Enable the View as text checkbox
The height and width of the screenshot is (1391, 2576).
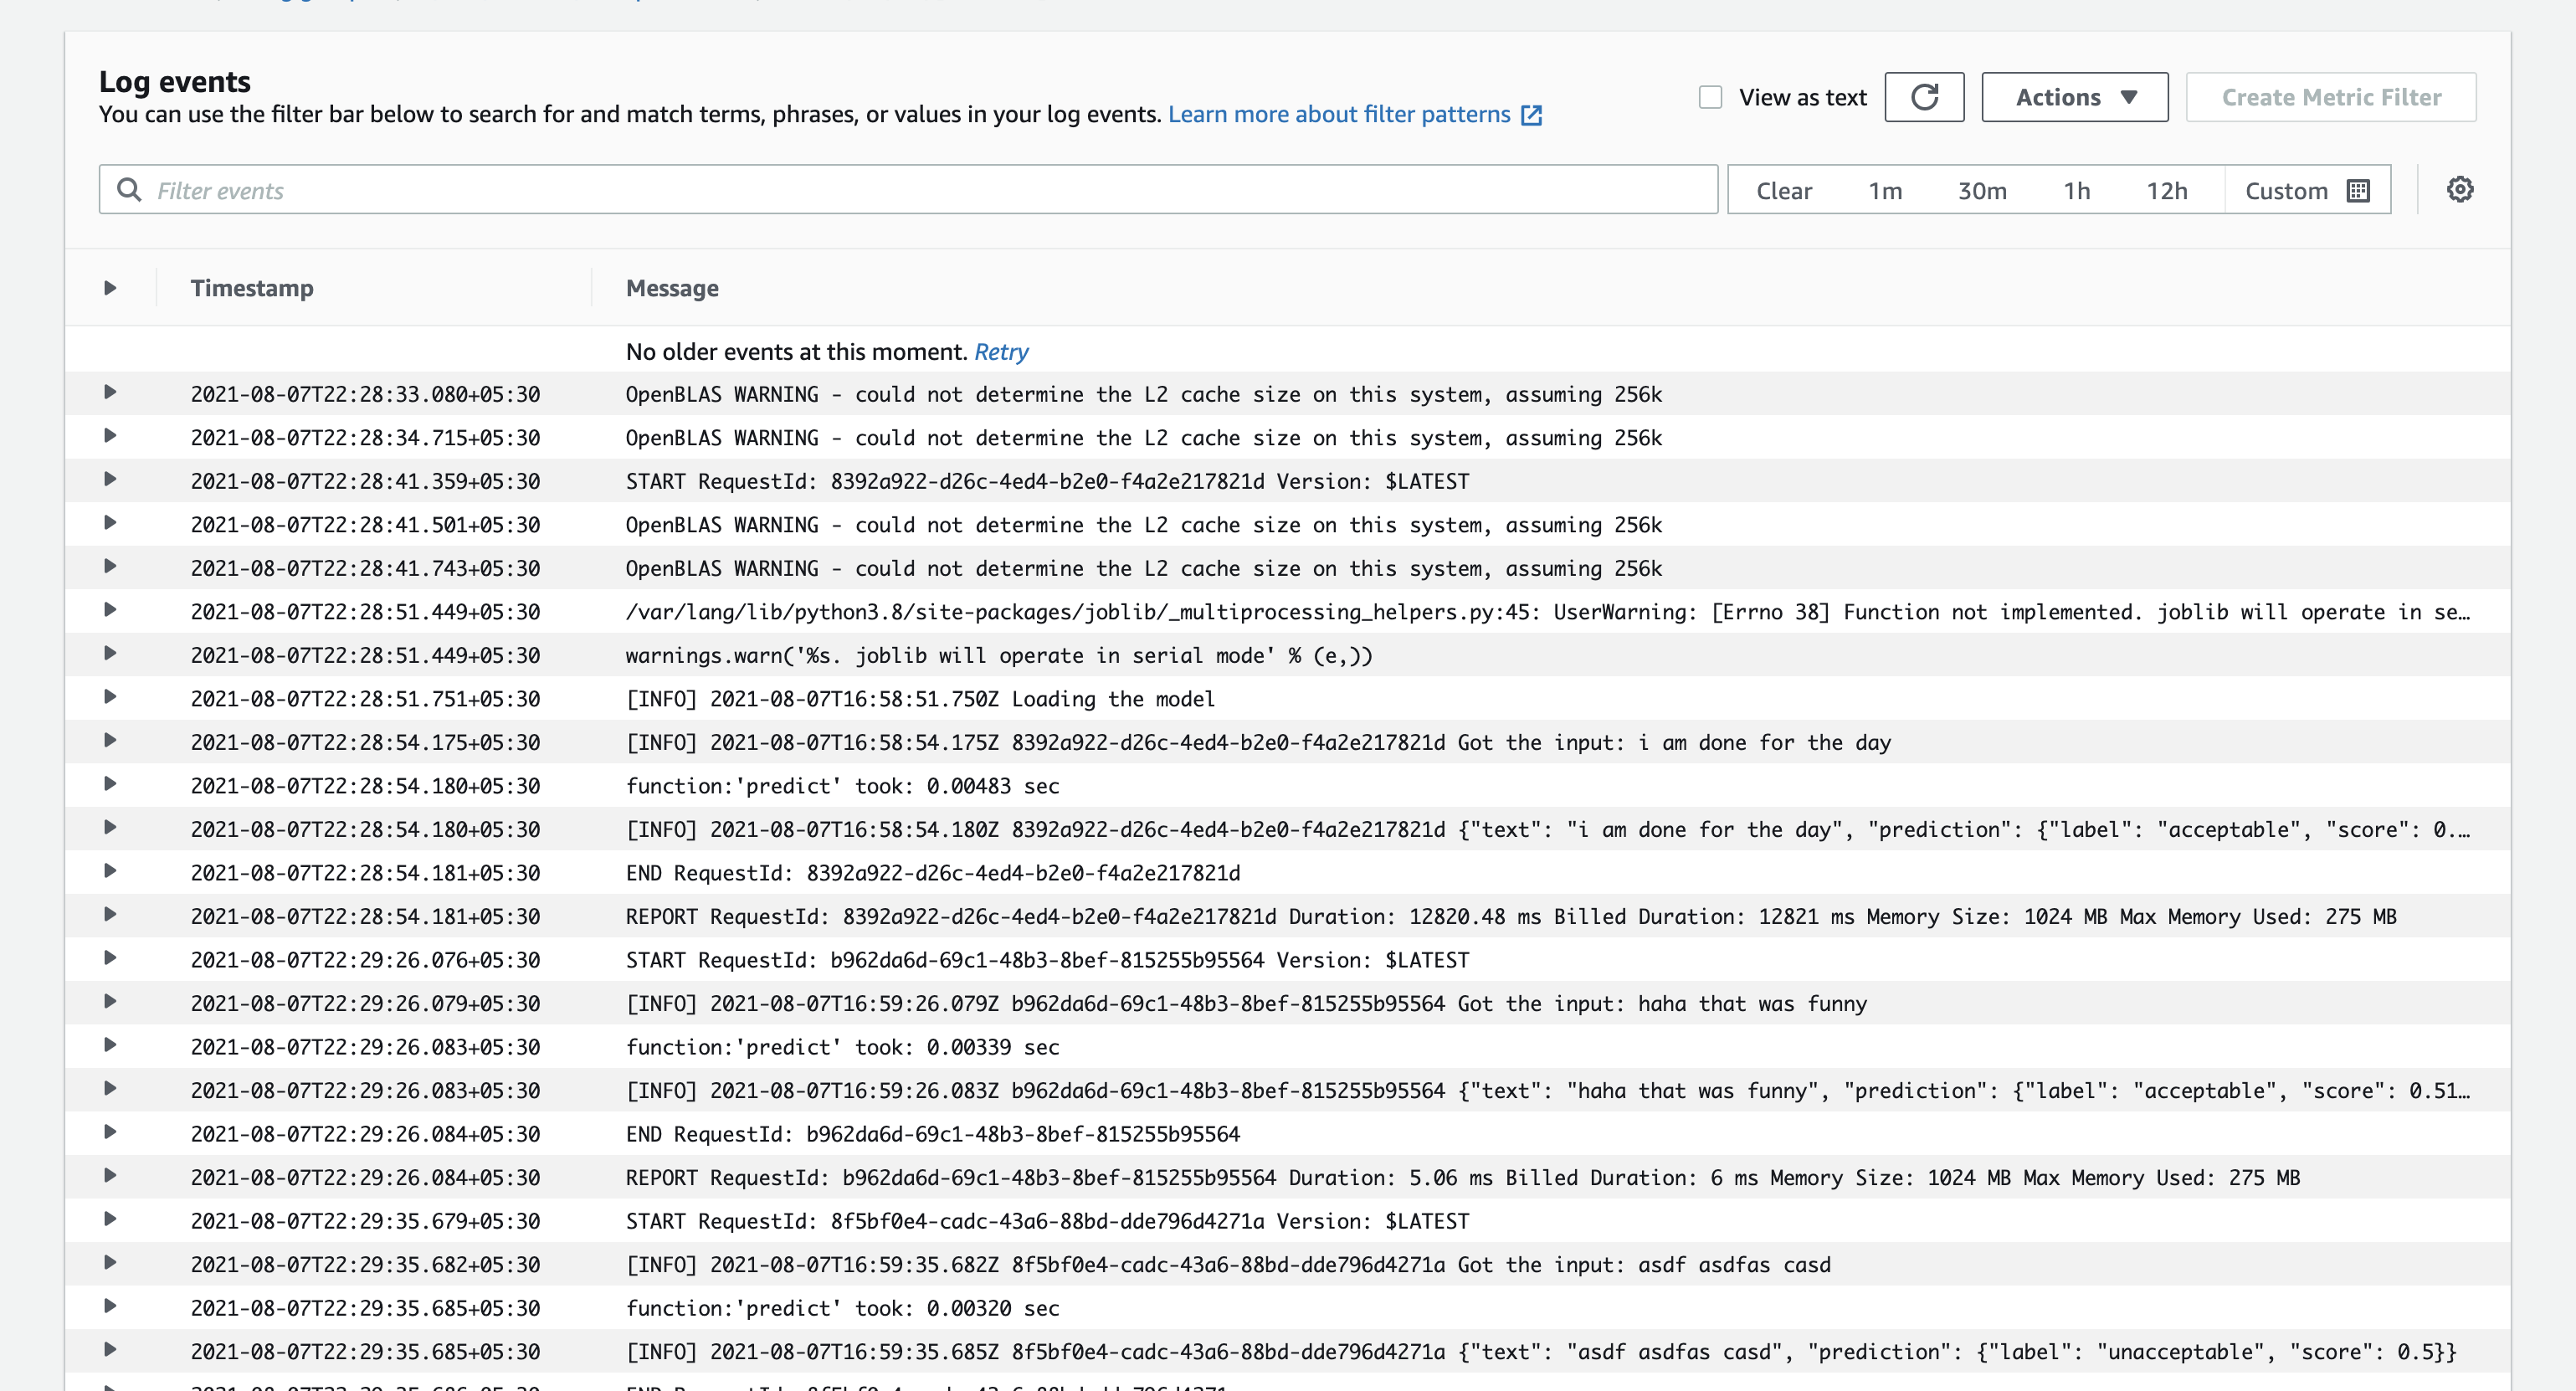(1710, 97)
